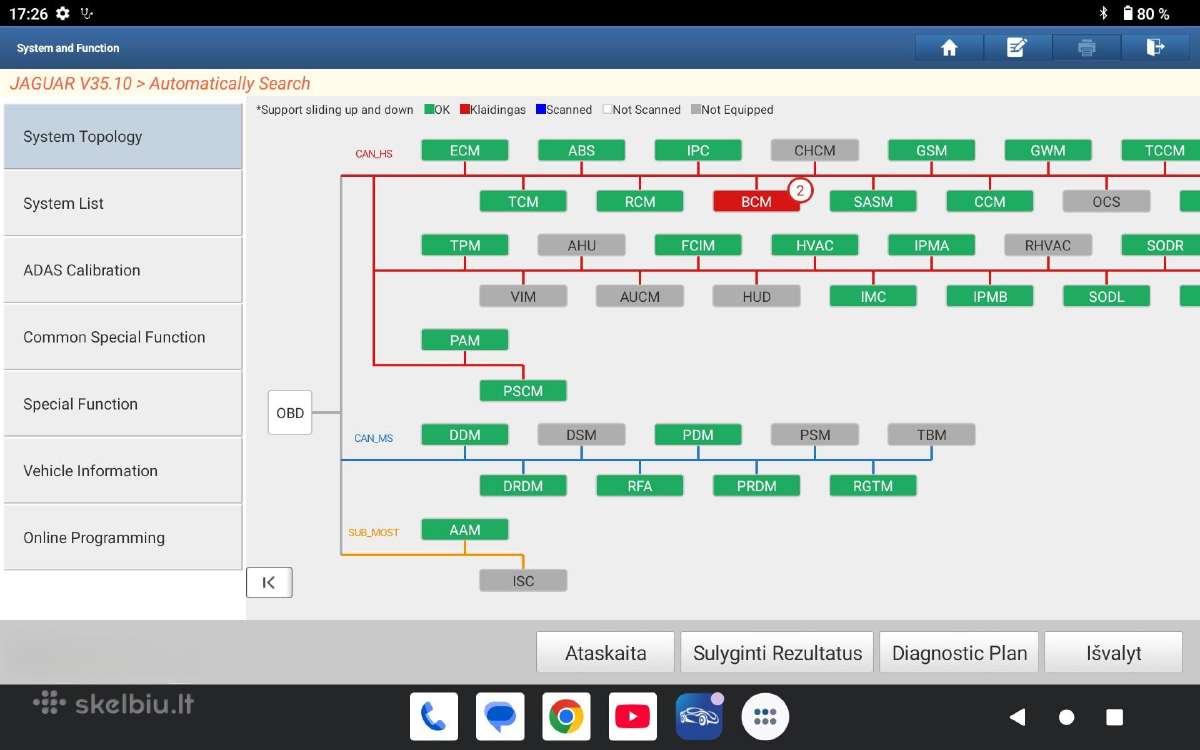
Task: Select the IPMB module node
Action: coord(990,296)
